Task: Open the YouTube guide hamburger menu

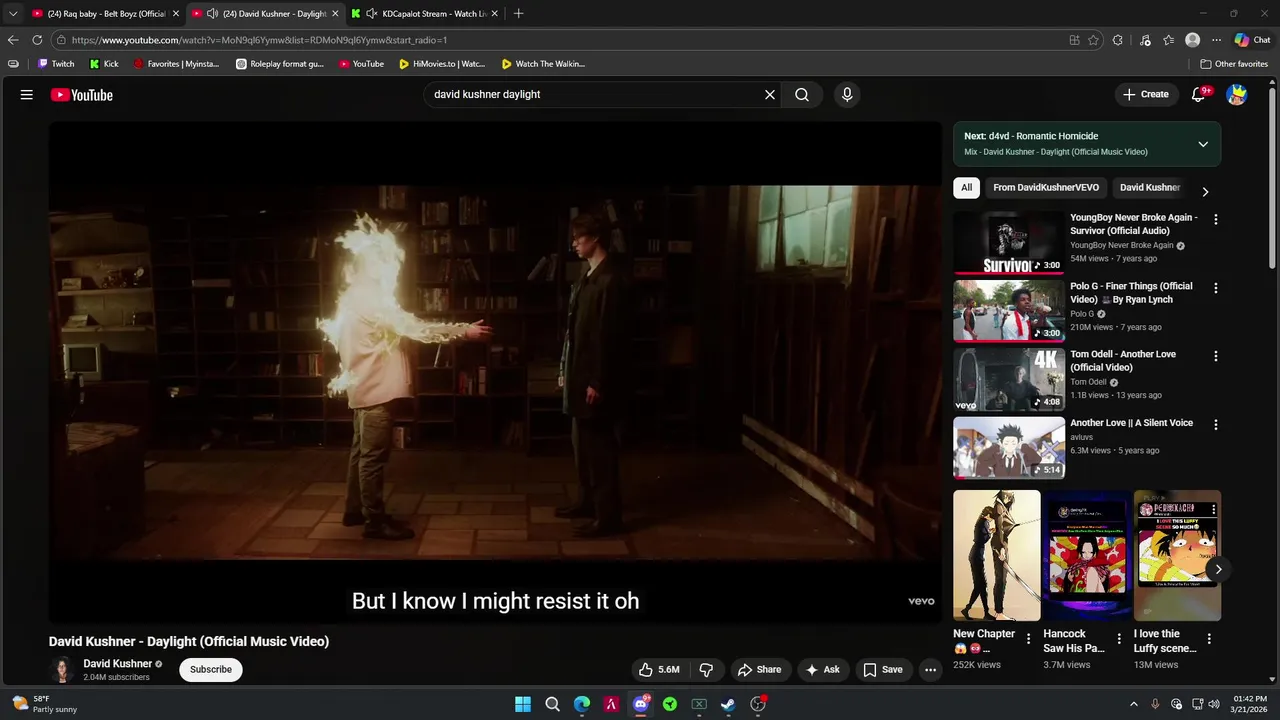Action: [27, 94]
